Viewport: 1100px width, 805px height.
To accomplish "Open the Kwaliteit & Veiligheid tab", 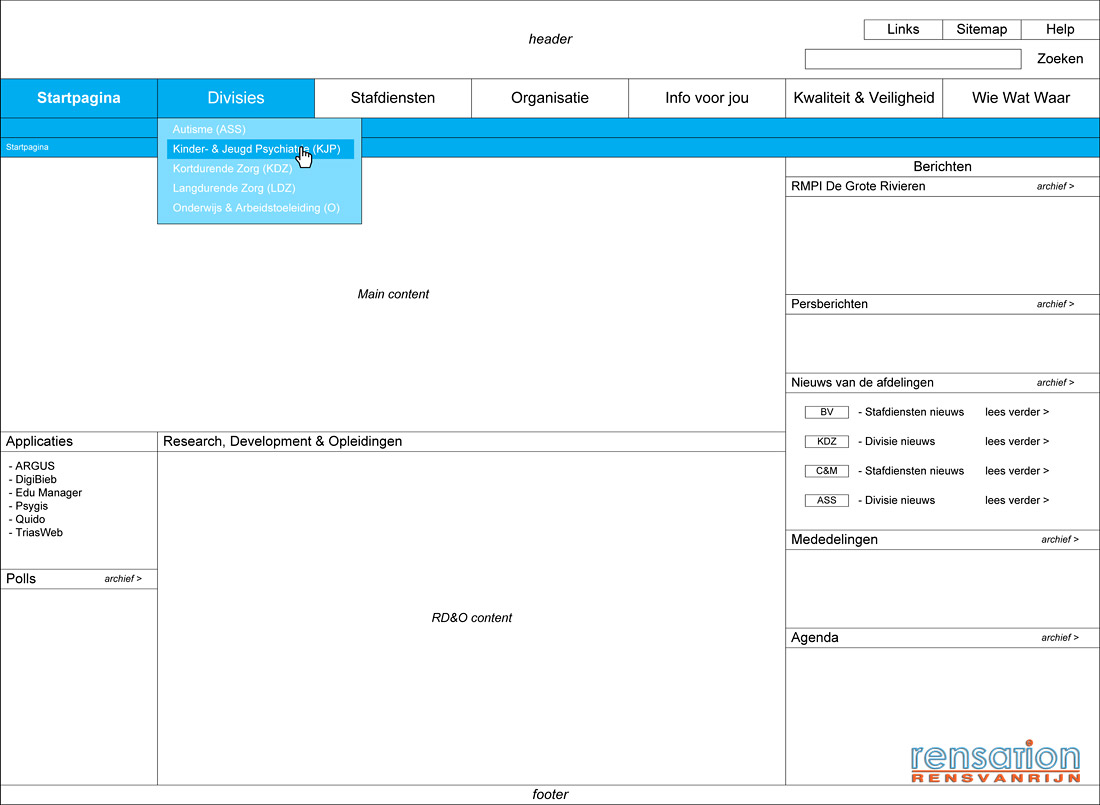I will pos(864,98).
